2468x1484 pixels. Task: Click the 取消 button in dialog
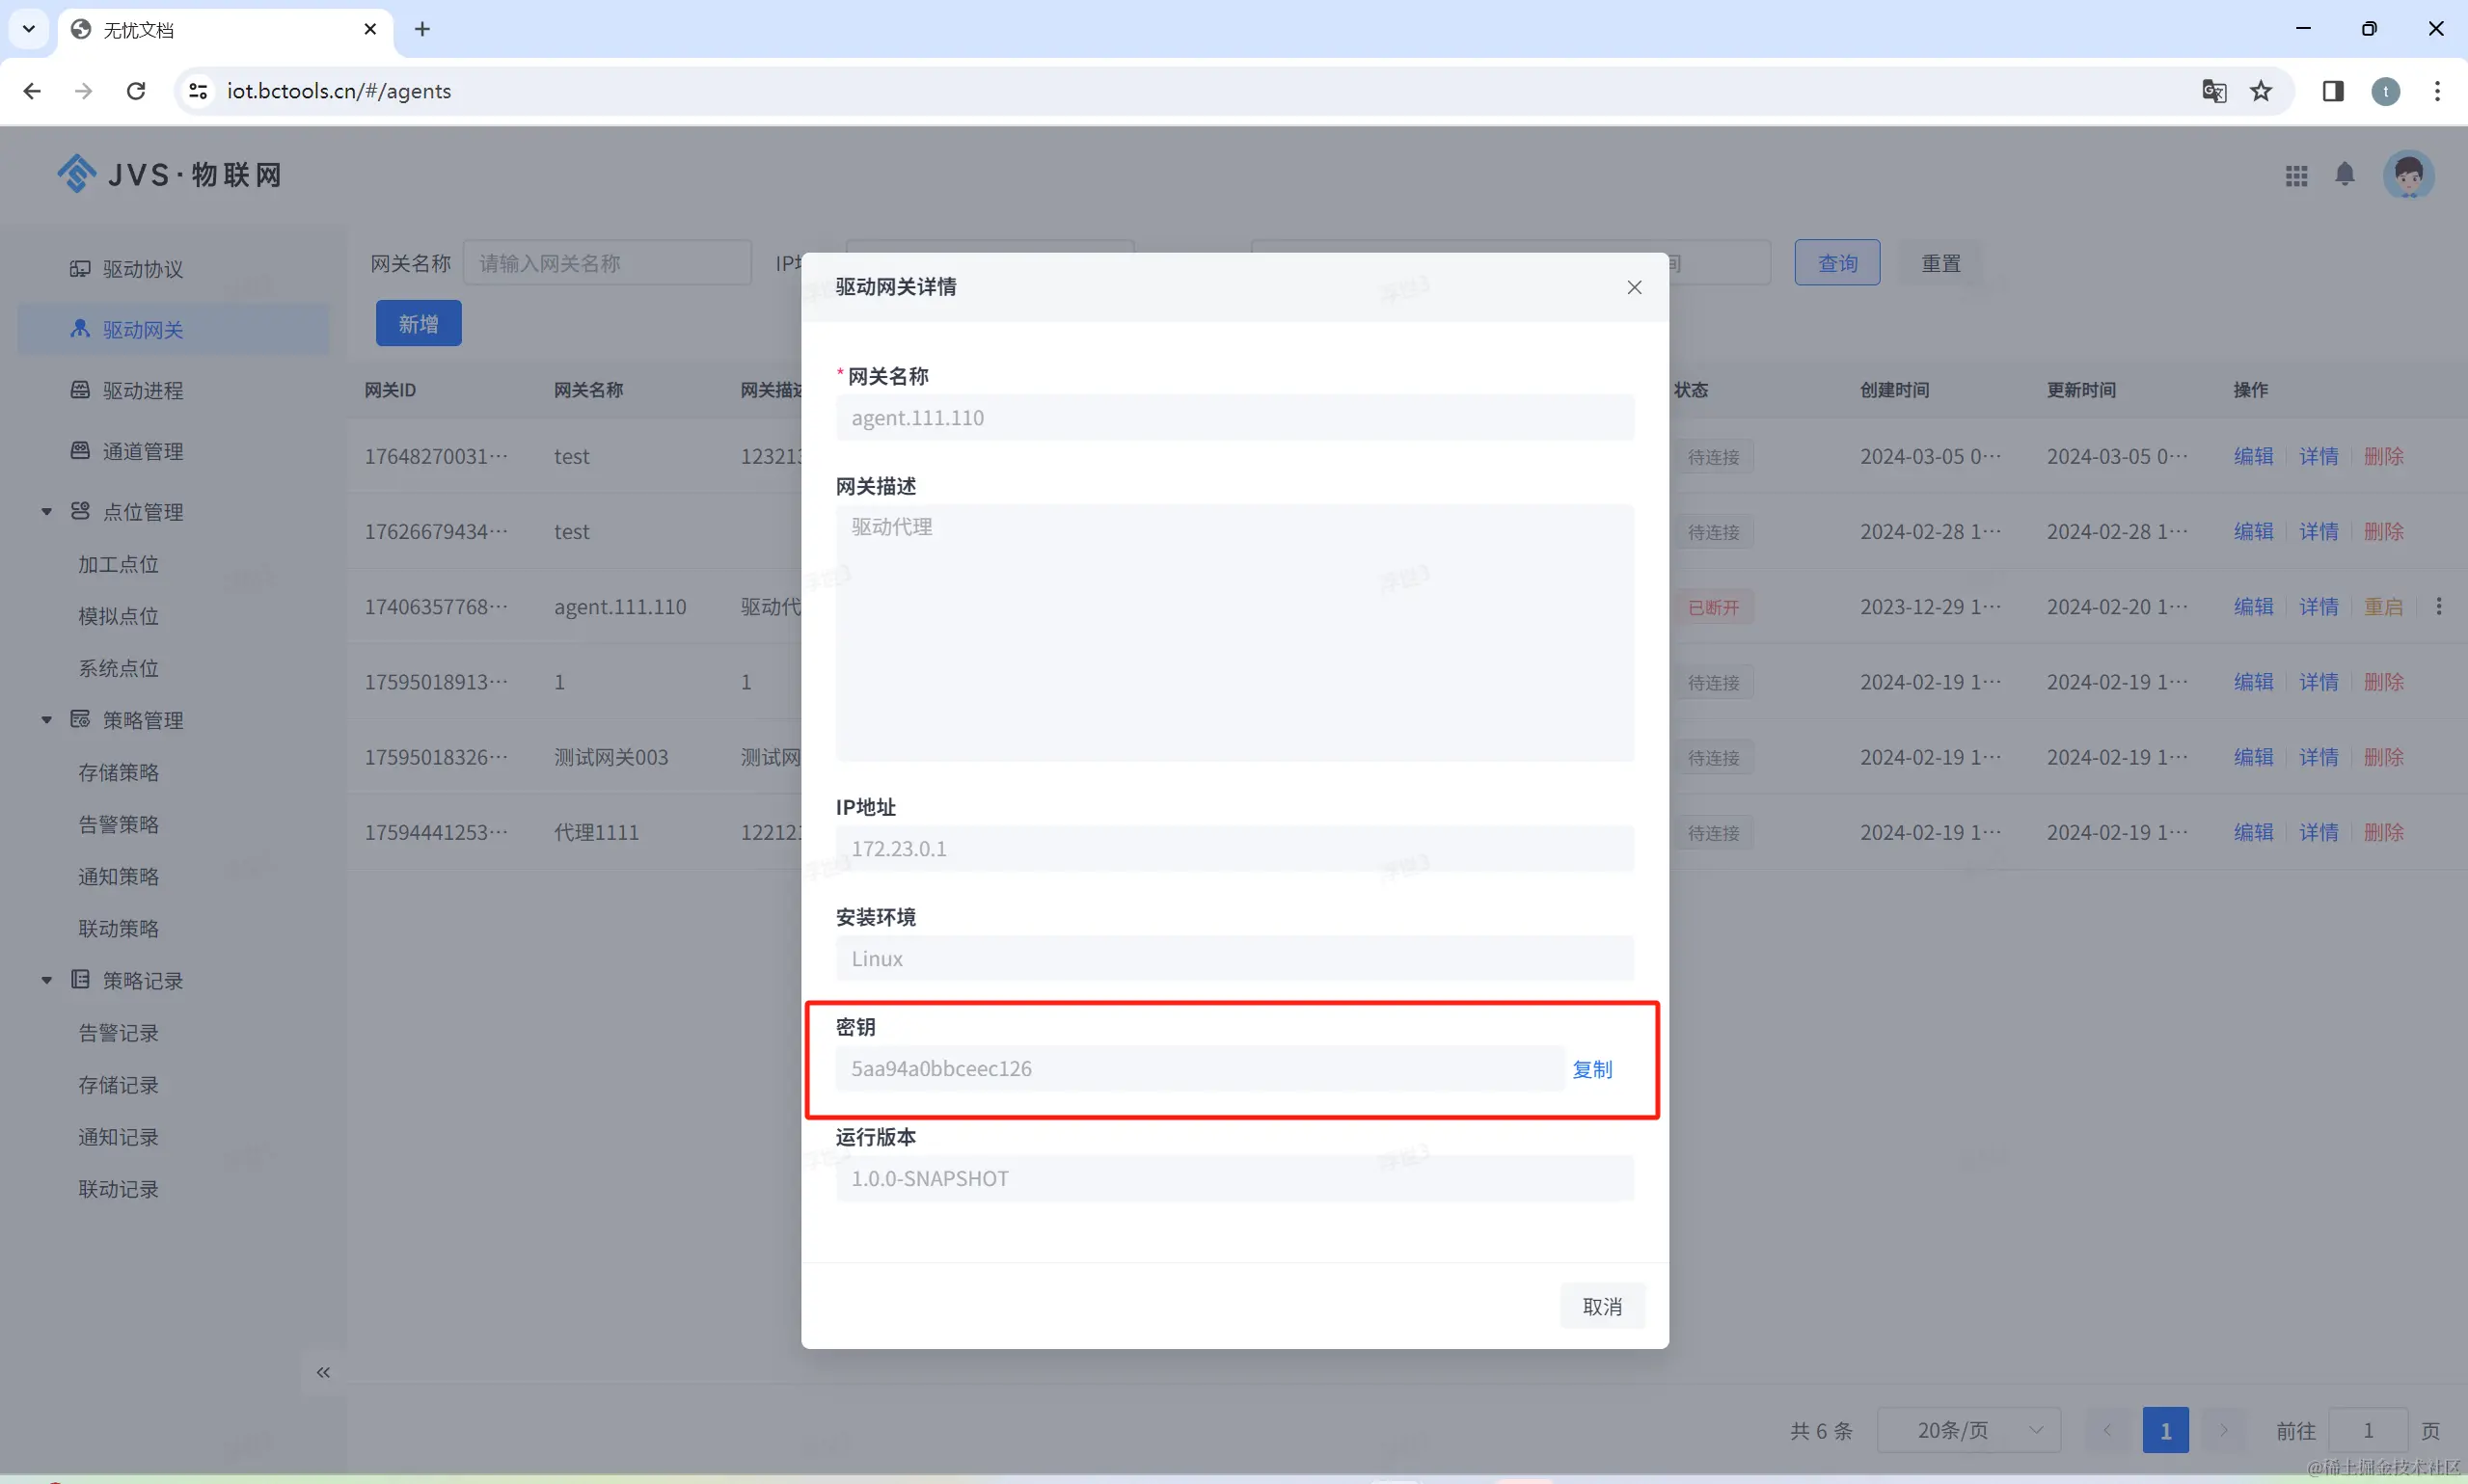pos(1601,1306)
